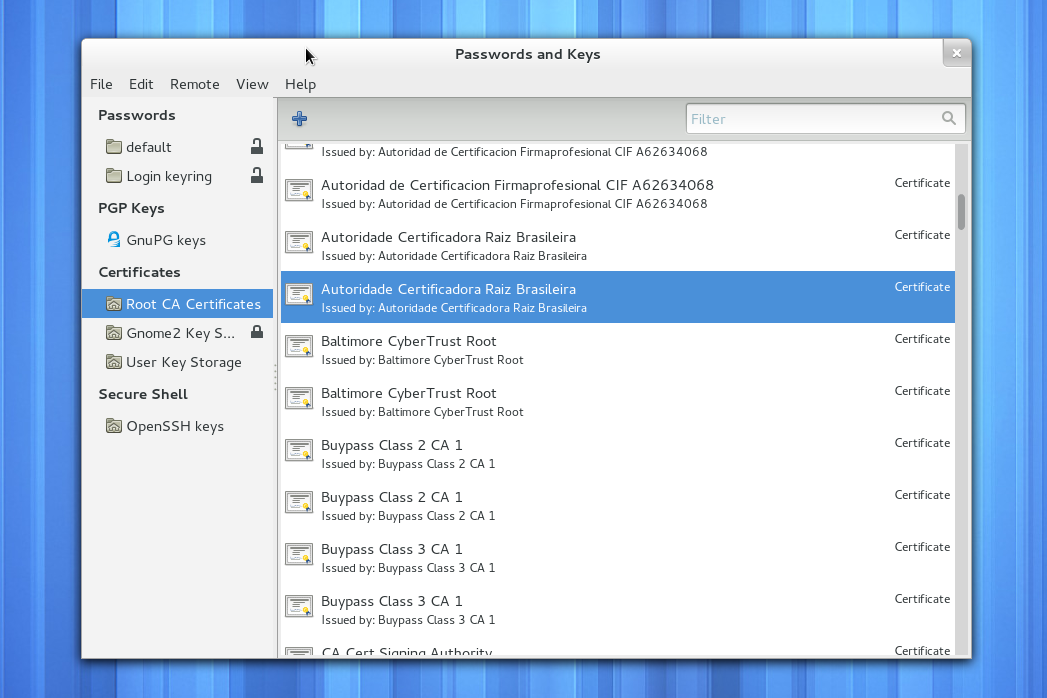This screenshot has width=1047, height=698.
Task: Click 'Issued by: Buypass Class 2 CA 1' of second entry
Action: click(408, 516)
